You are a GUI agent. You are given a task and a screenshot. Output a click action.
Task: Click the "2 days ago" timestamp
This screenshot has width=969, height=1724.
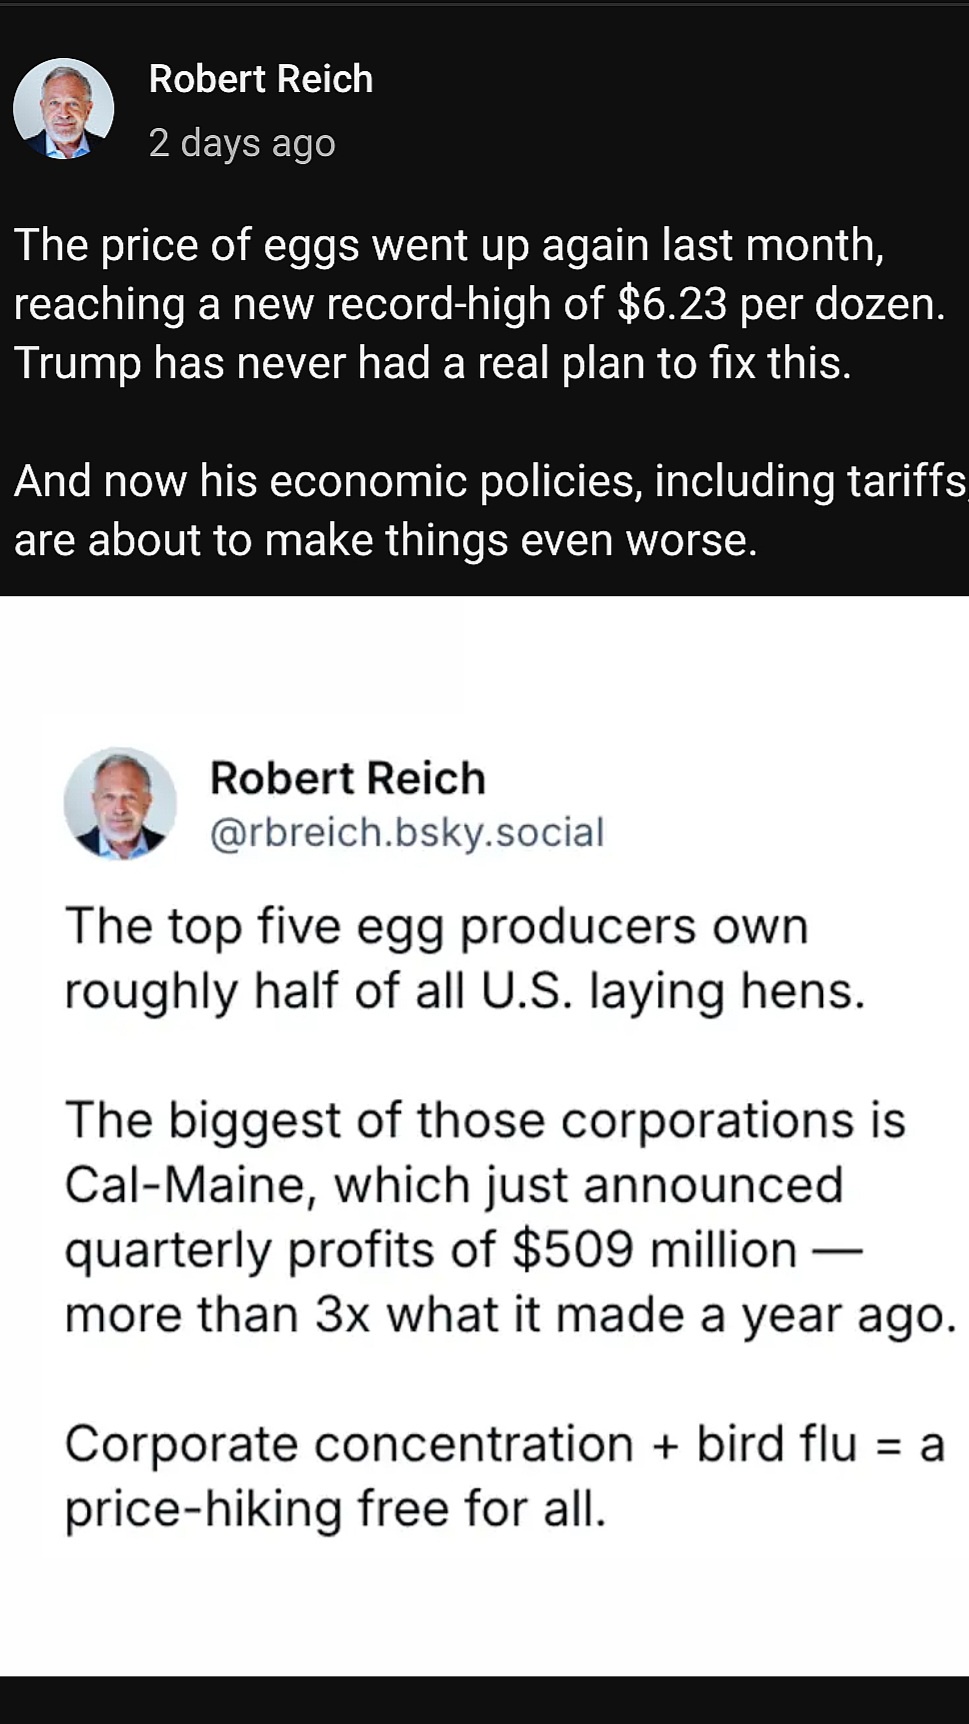pyautogui.click(x=241, y=143)
